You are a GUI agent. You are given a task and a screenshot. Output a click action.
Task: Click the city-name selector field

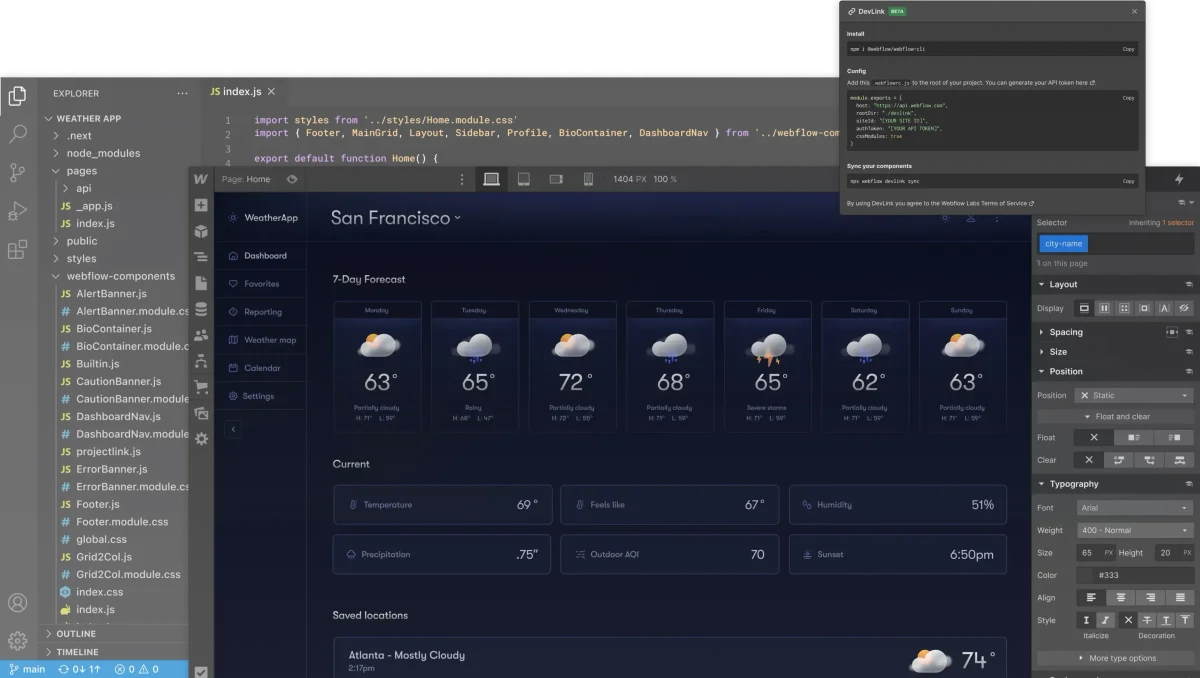click(1063, 243)
